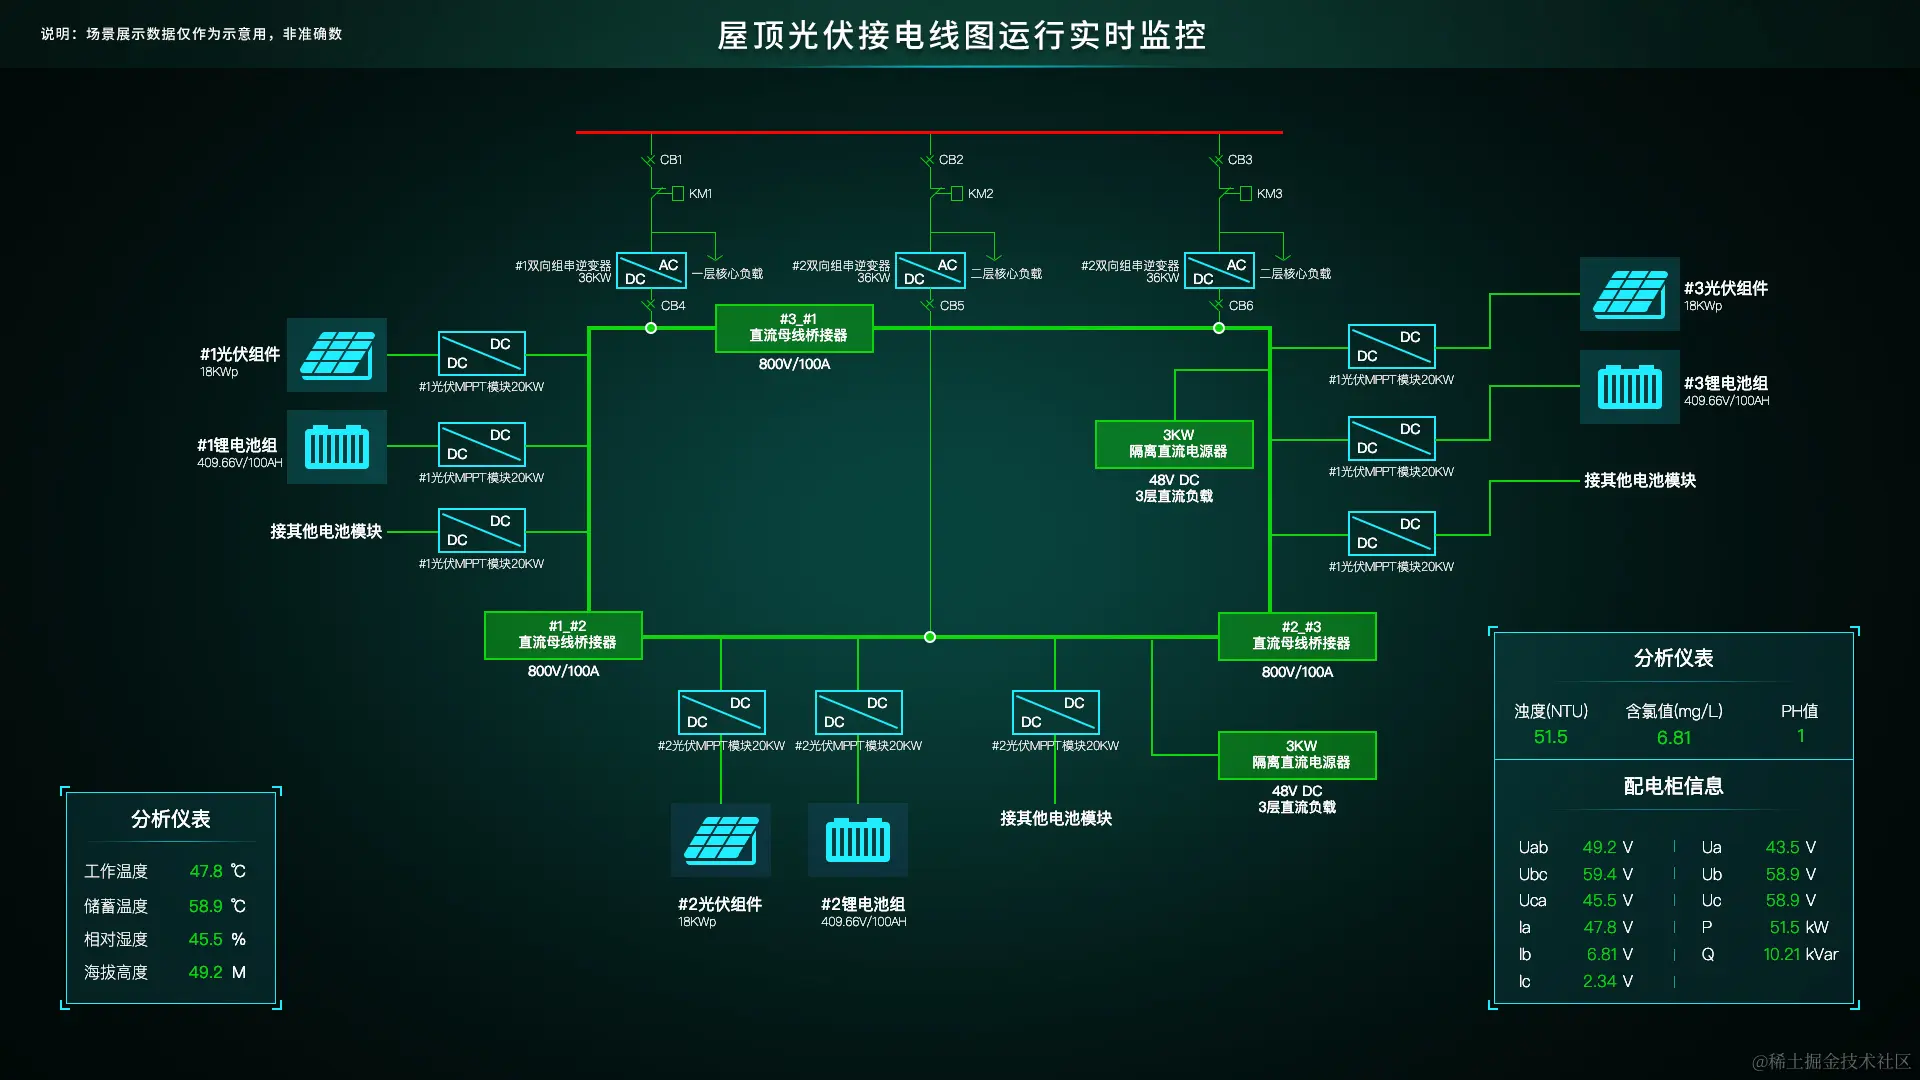
Task: Click the #3锂电池组 battery icon
Action: [1629, 388]
